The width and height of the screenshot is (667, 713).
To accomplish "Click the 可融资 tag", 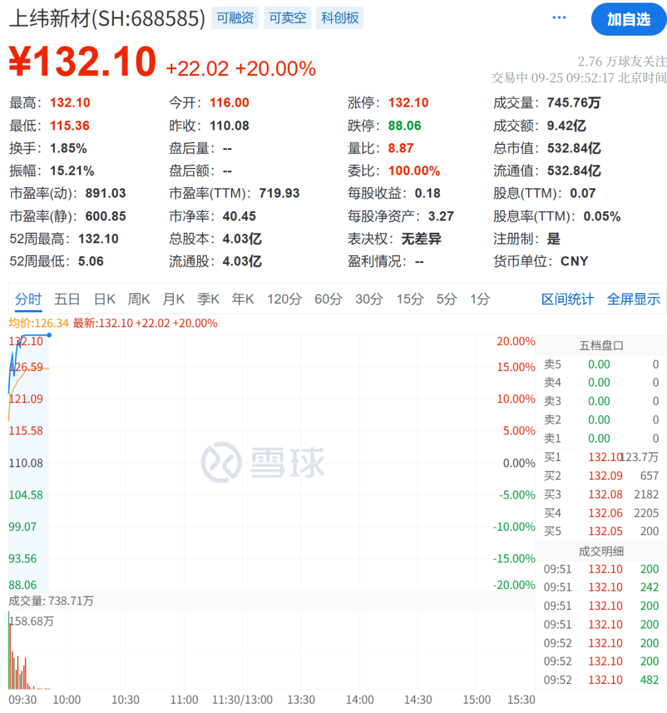I will (x=235, y=18).
